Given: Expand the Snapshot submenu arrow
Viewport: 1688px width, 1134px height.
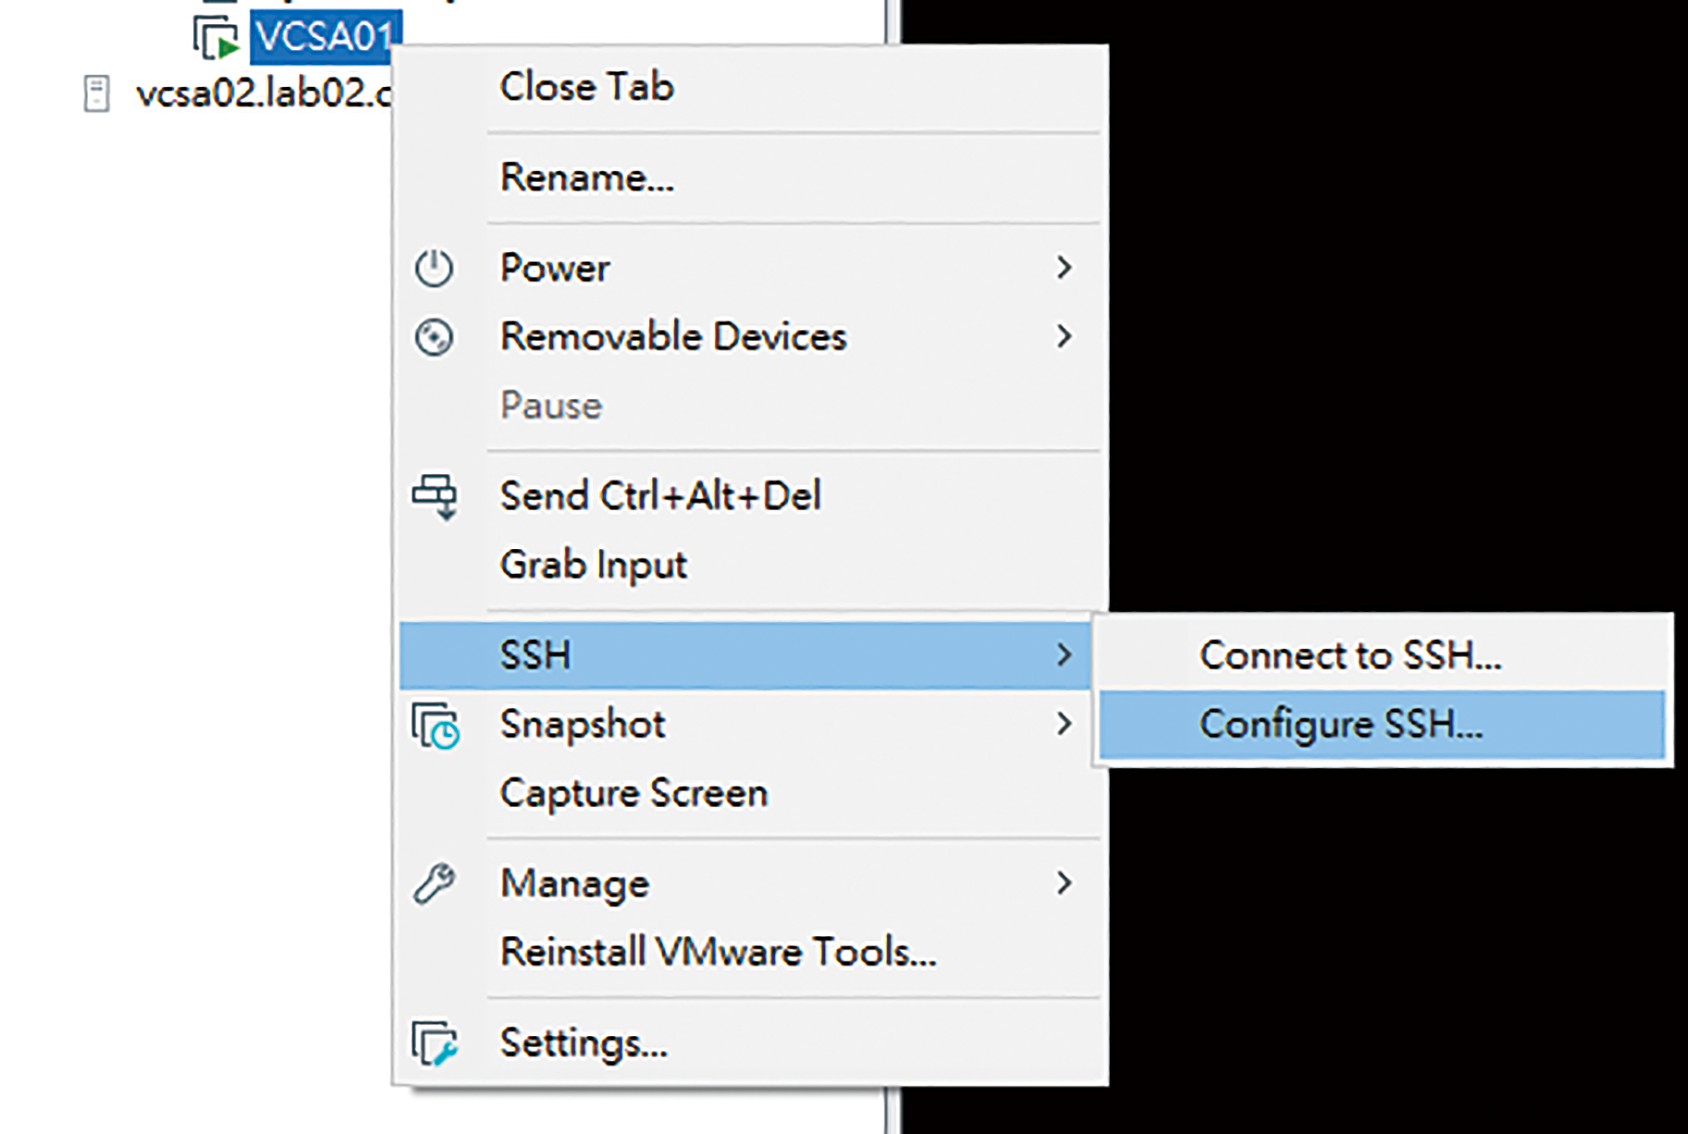Looking at the screenshot, I should (x=1064, y=724).
